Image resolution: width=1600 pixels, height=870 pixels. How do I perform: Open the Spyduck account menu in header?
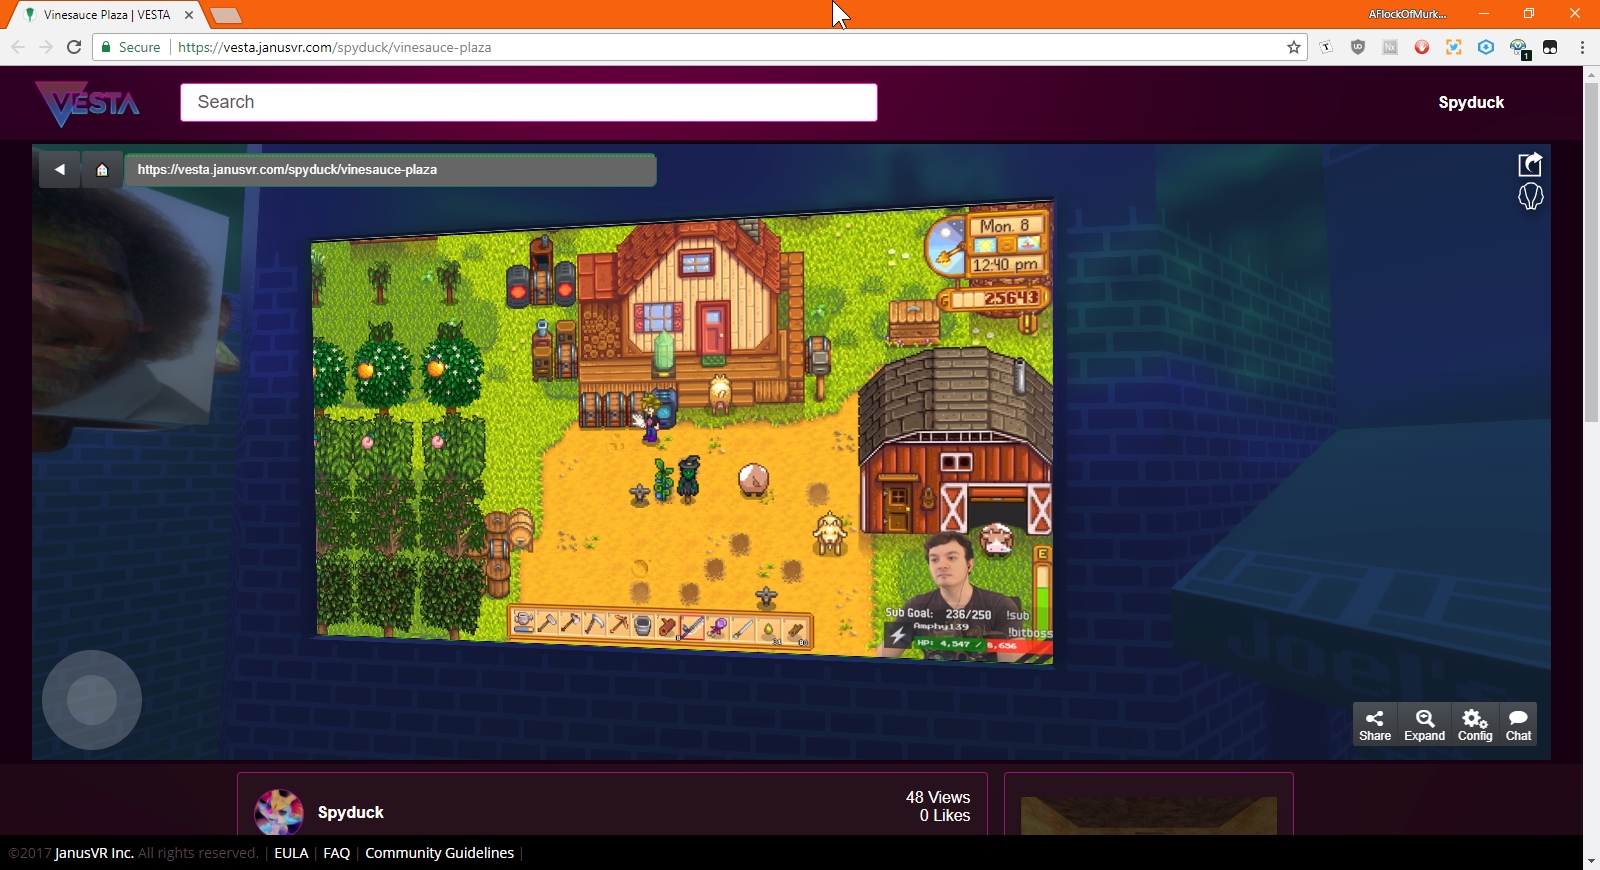point(1470,102)
